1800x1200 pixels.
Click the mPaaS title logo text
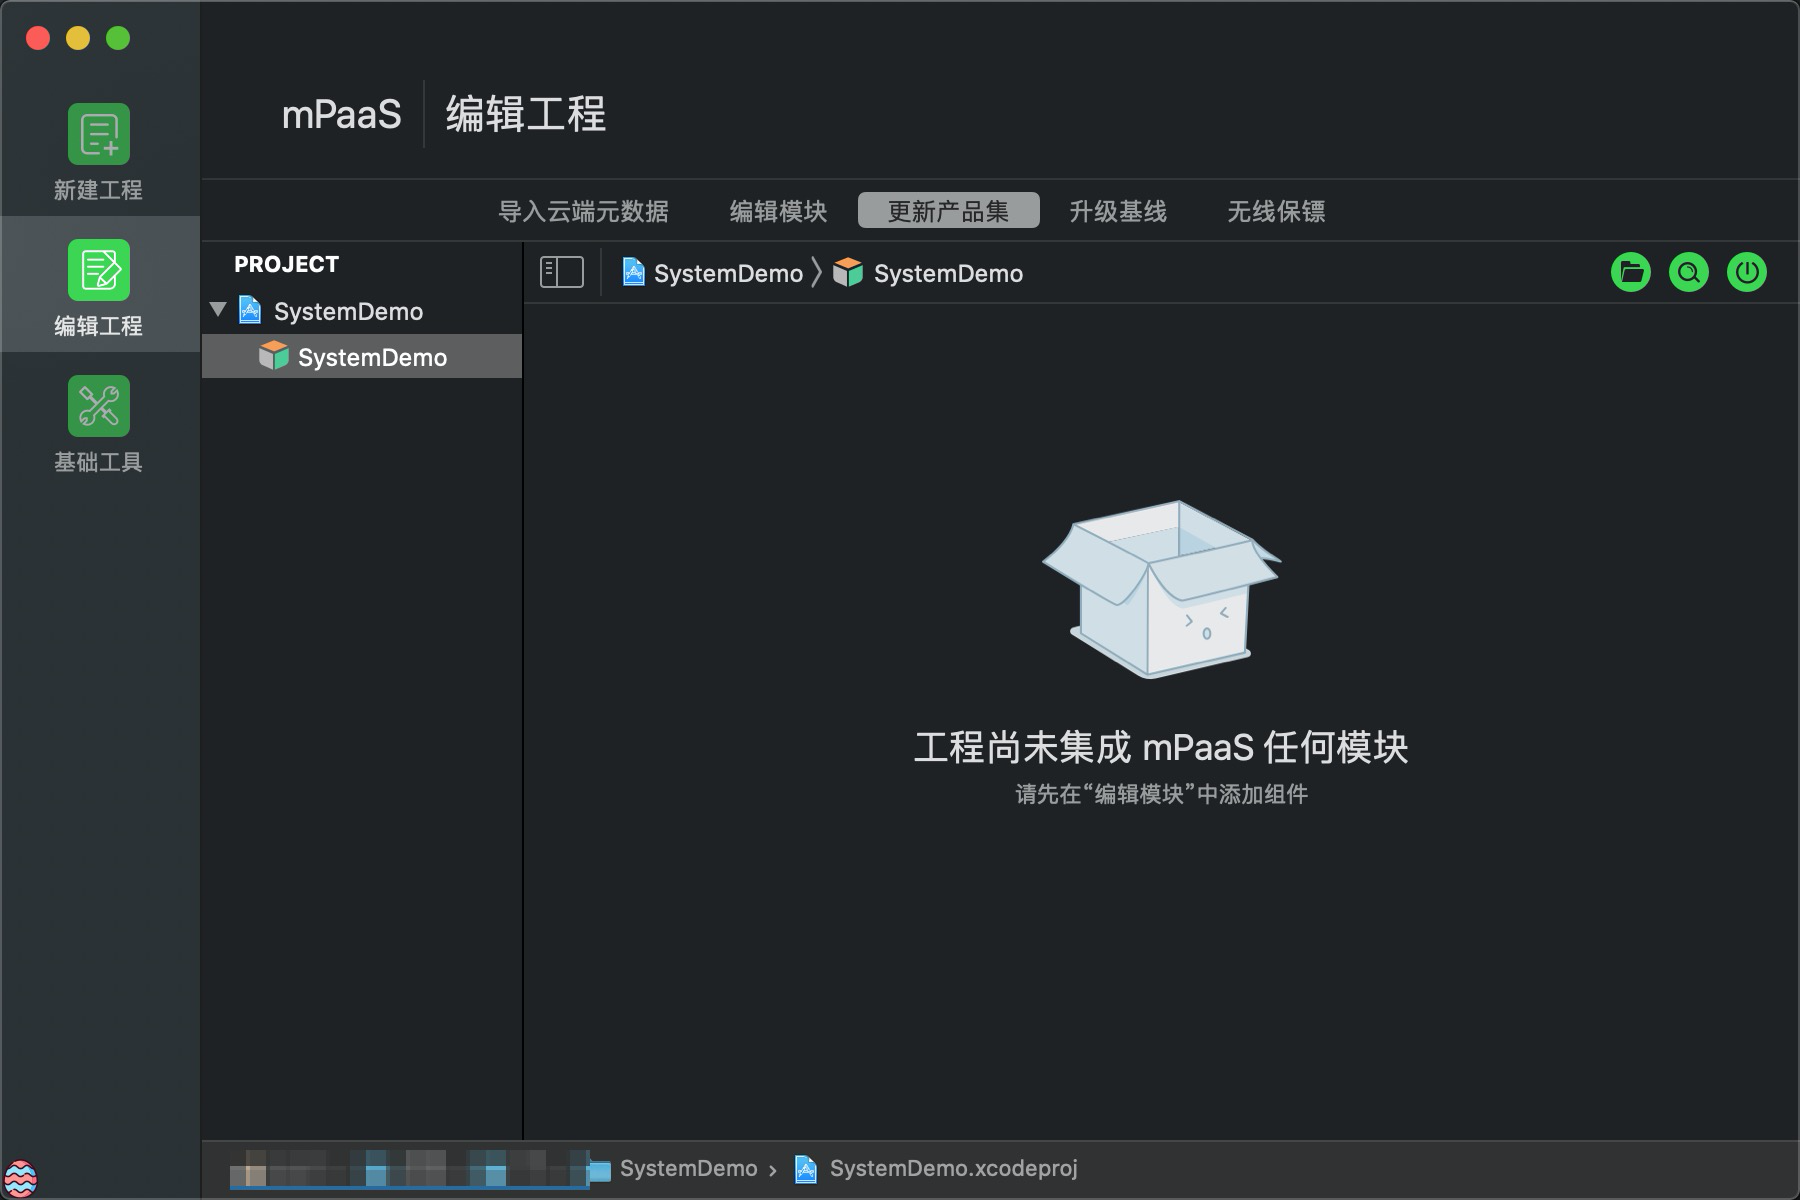pyautogui.click(x=341, y=115)
